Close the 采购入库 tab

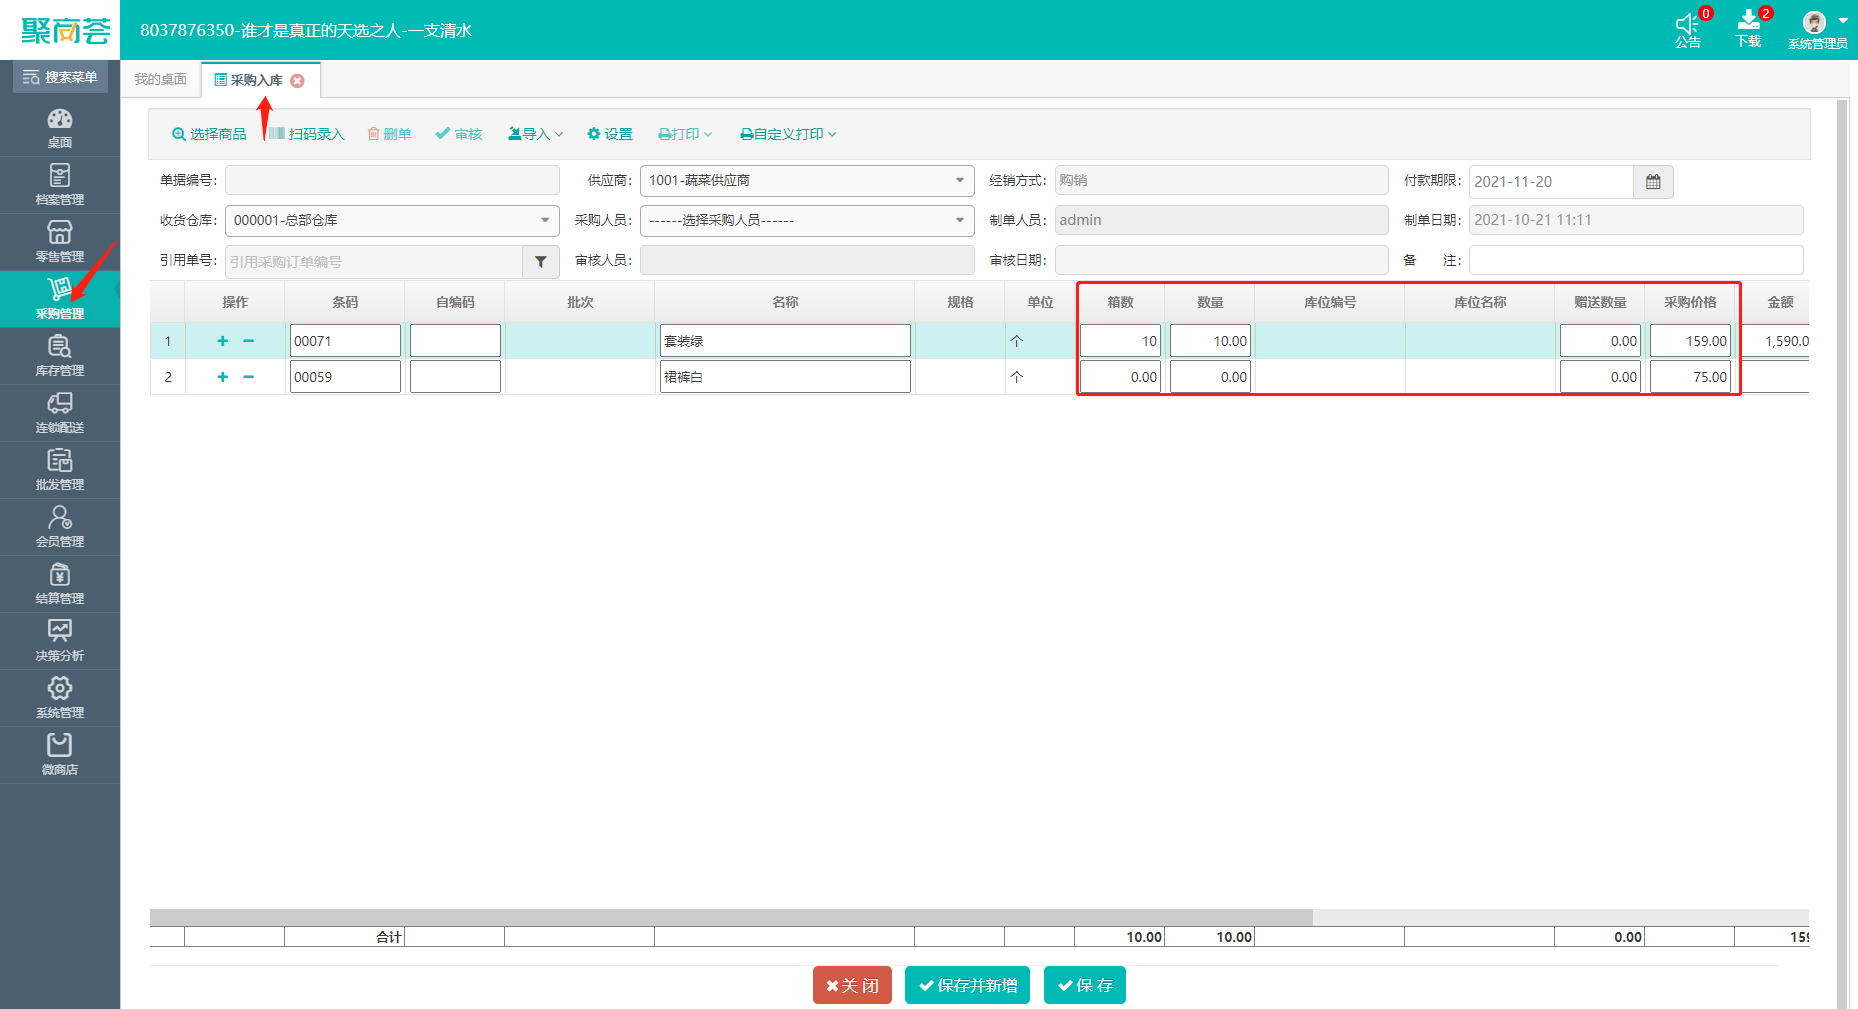297,81
